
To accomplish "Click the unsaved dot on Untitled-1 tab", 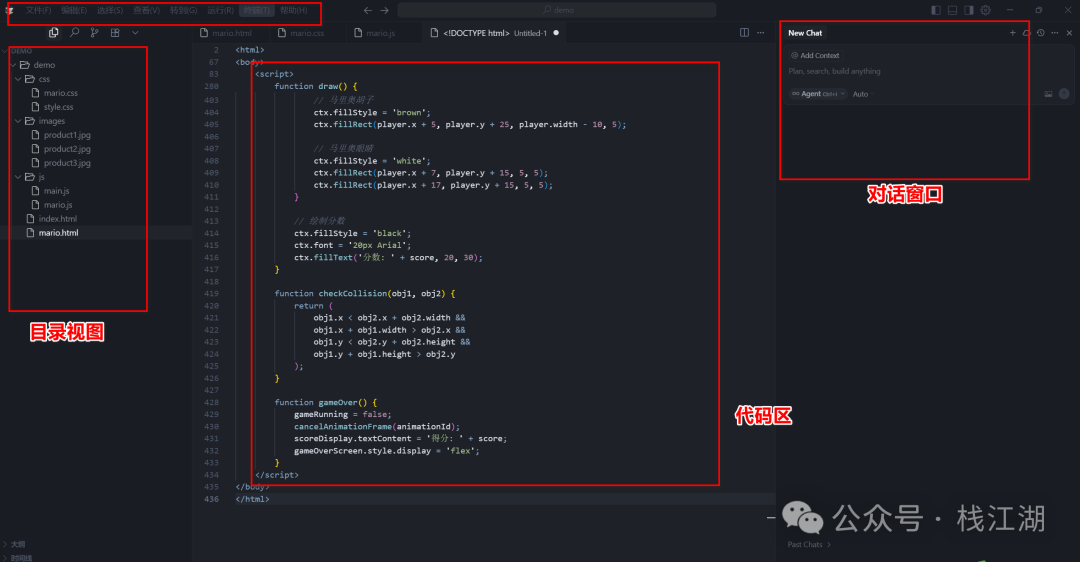I will 556,32.
